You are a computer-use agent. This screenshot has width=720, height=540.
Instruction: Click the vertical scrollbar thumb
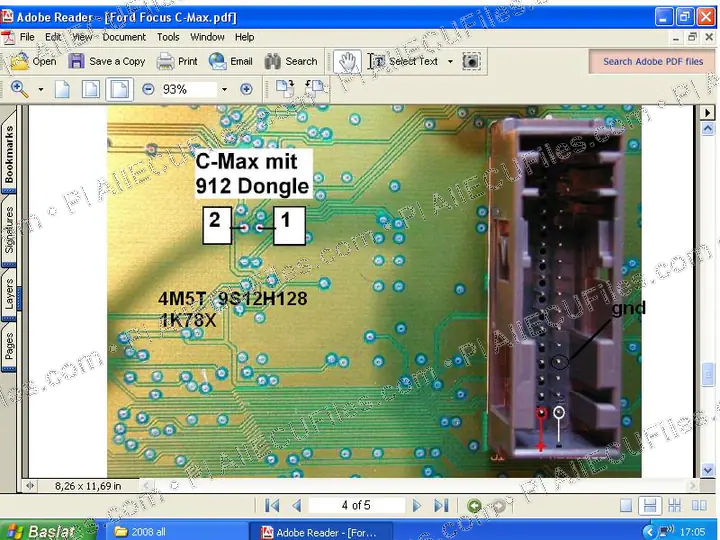pyautogui.click(x=708, y=374)
